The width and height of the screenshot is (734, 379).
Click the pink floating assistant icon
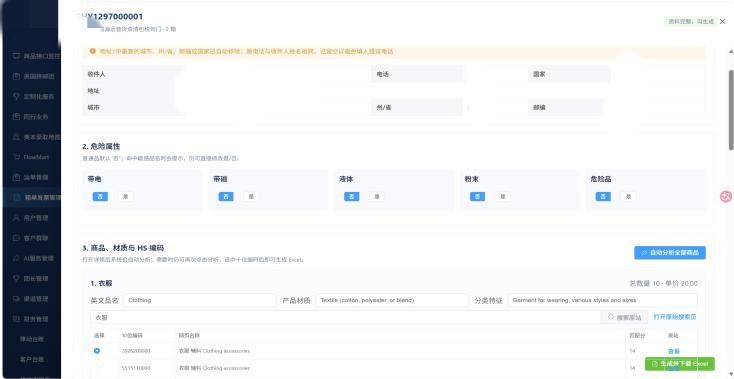(726, 197)
